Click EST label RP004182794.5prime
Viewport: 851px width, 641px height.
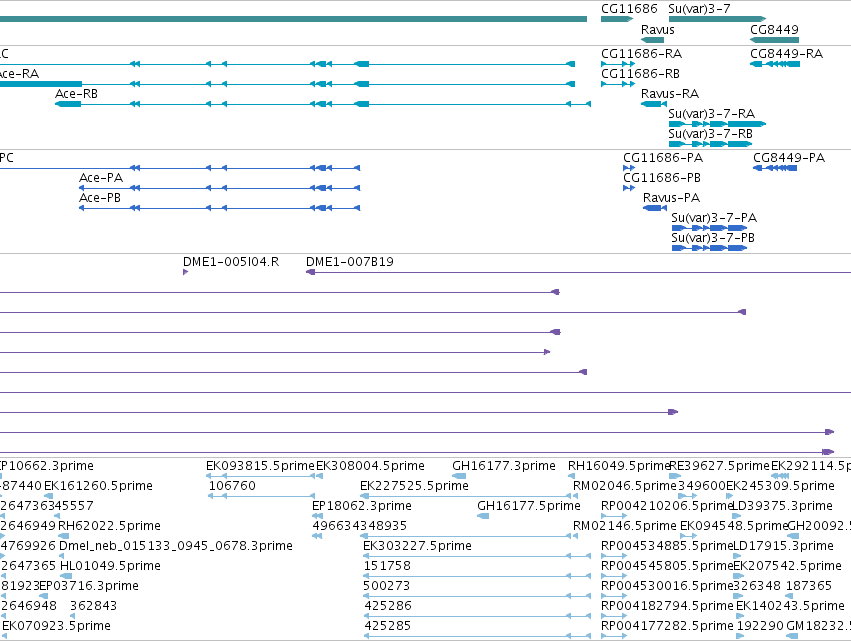(x=667, y=606)
